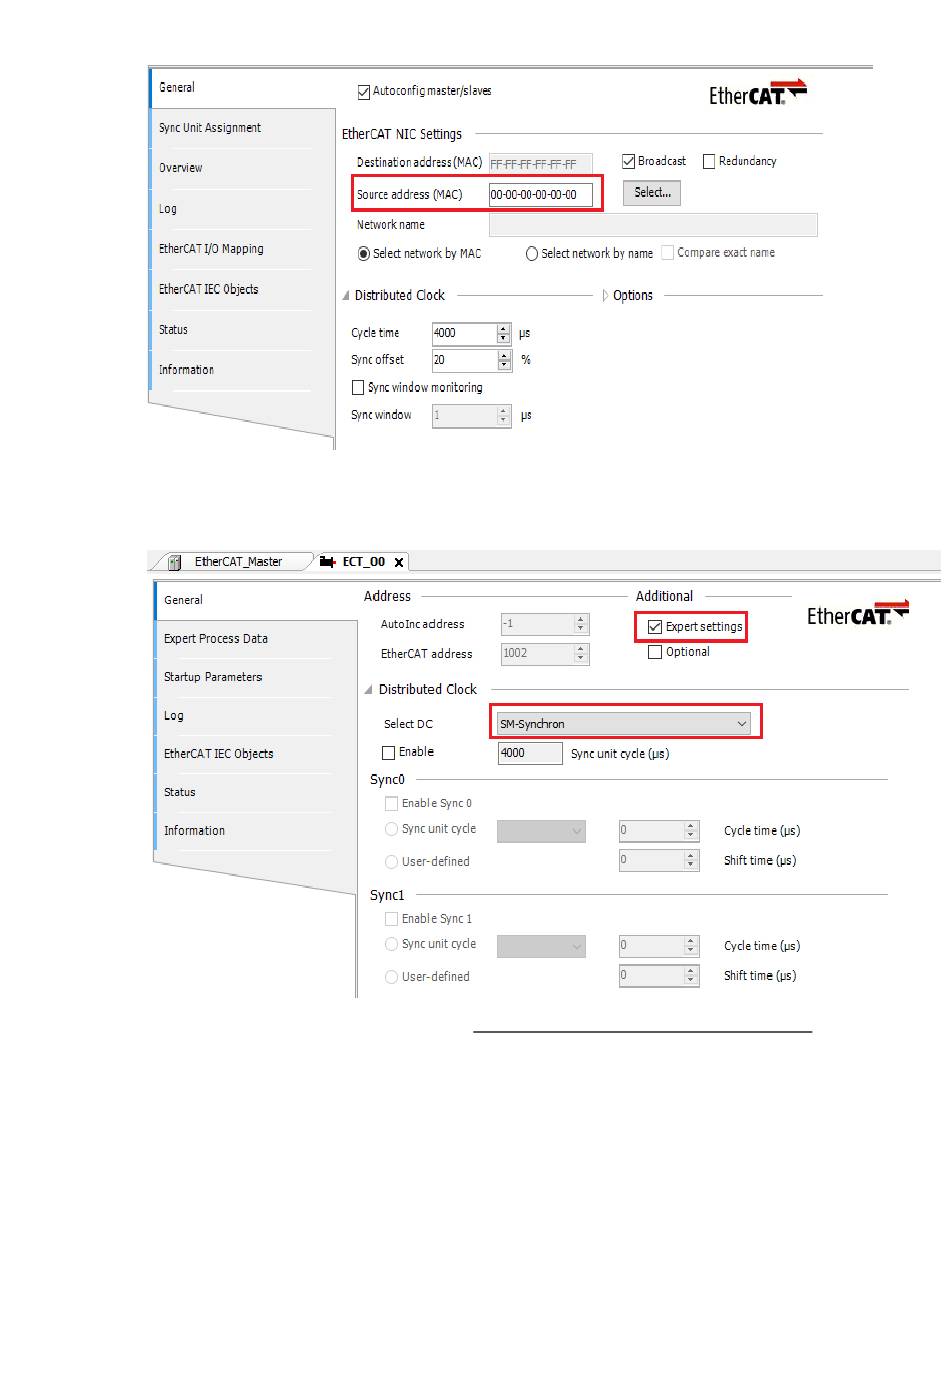Adjust Sync window stepper arrows
950x1387 pixels.
[x=504, y=415]
